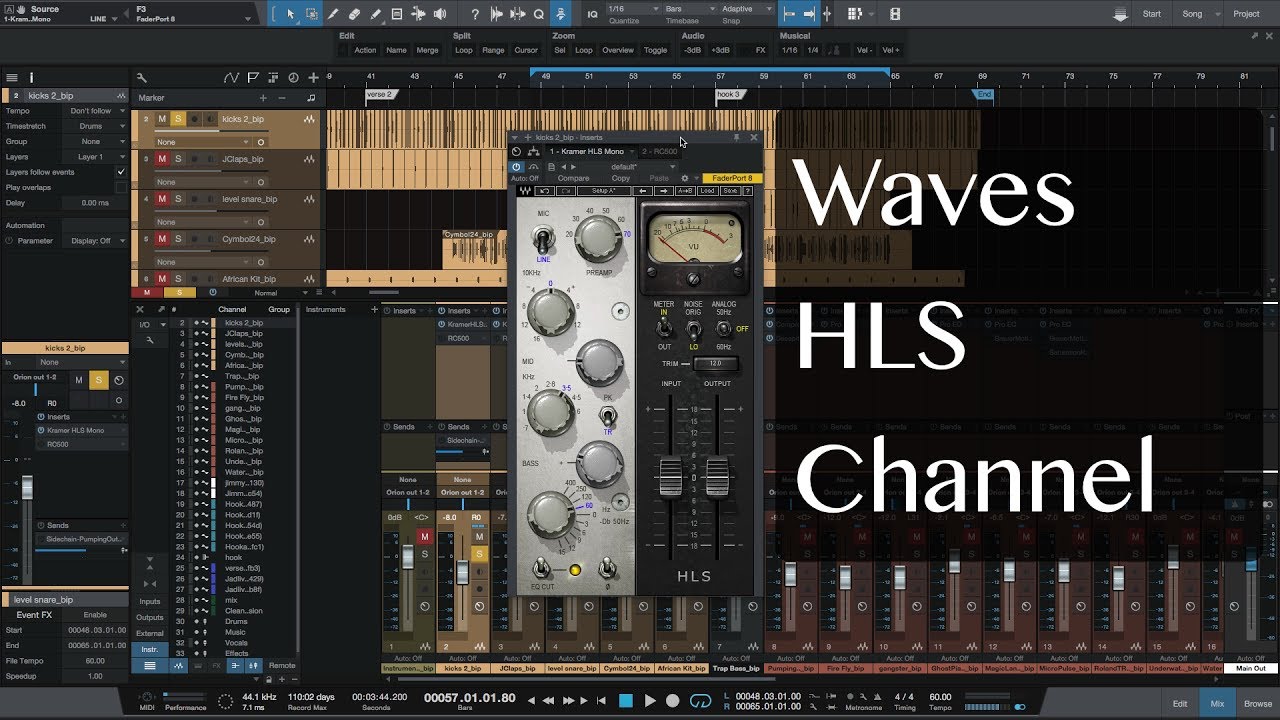Click the Q quantize icon in toolbar

pyautogui.click(x=539, y=14)
